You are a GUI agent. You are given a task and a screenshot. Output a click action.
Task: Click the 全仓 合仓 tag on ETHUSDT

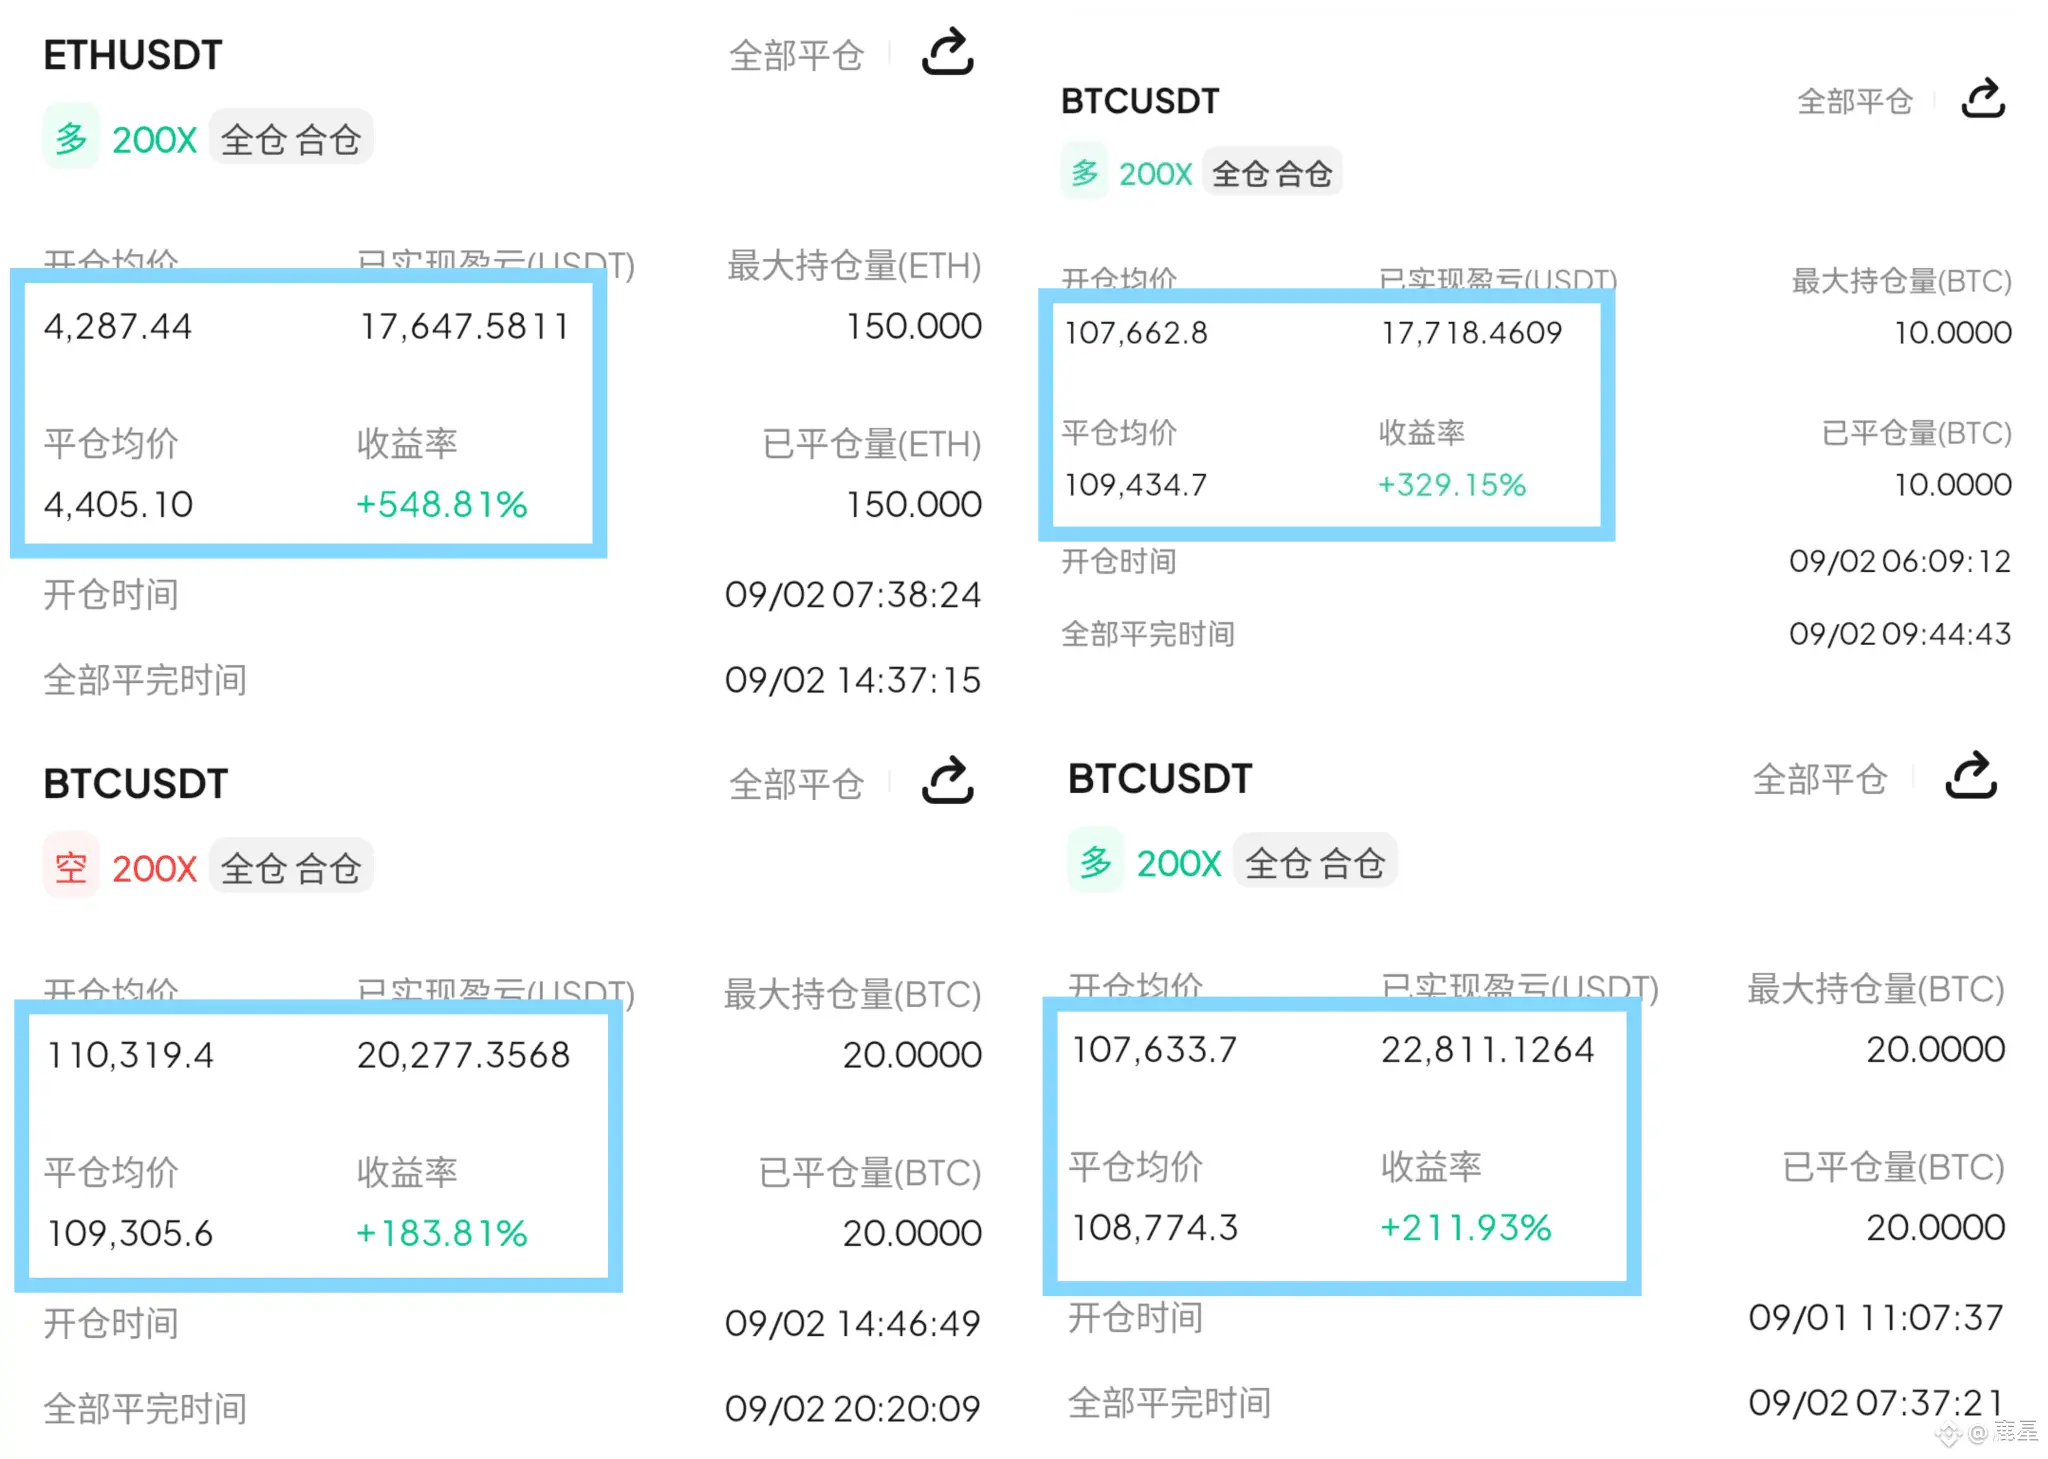pyautogui.click(x=291, y=138)
